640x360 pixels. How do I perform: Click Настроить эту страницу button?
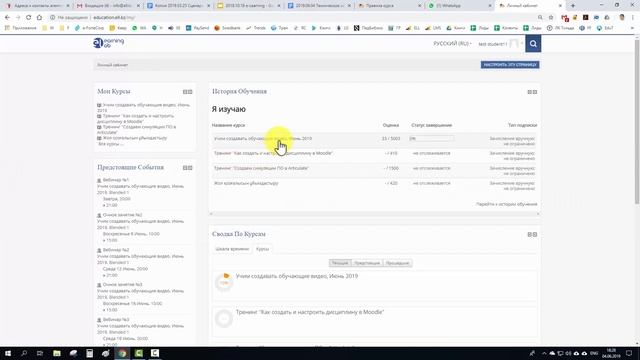[x=510, y=64]
